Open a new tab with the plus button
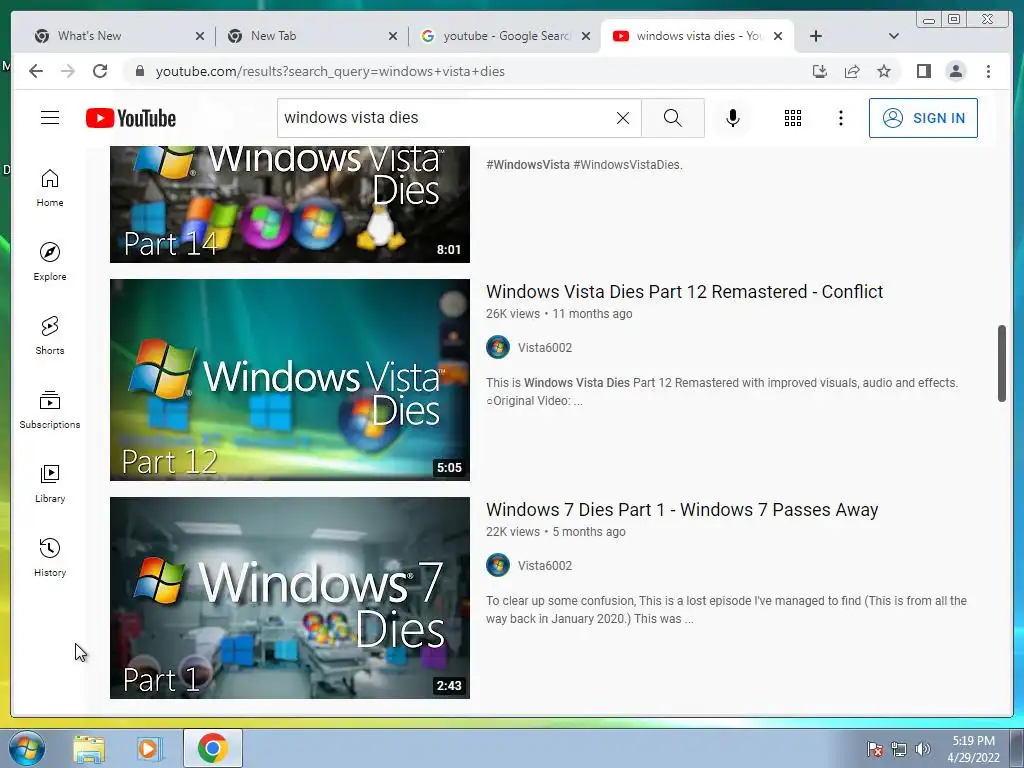The width and height of the screenshot is (1024, 768). pyautogui.click(x=816, y=36)
